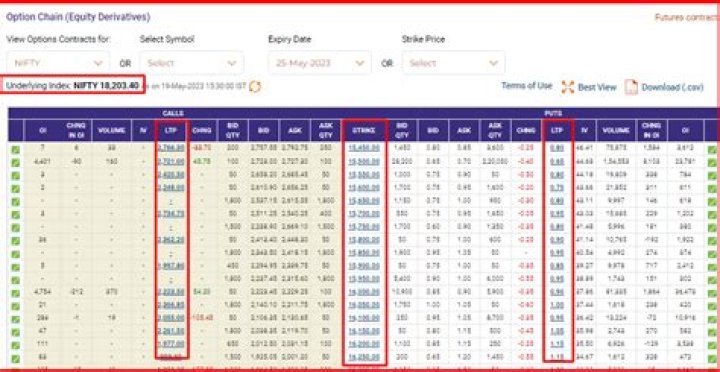Open the NIFTY options contracts dropdown
The image size is (720, 372).
58,63
